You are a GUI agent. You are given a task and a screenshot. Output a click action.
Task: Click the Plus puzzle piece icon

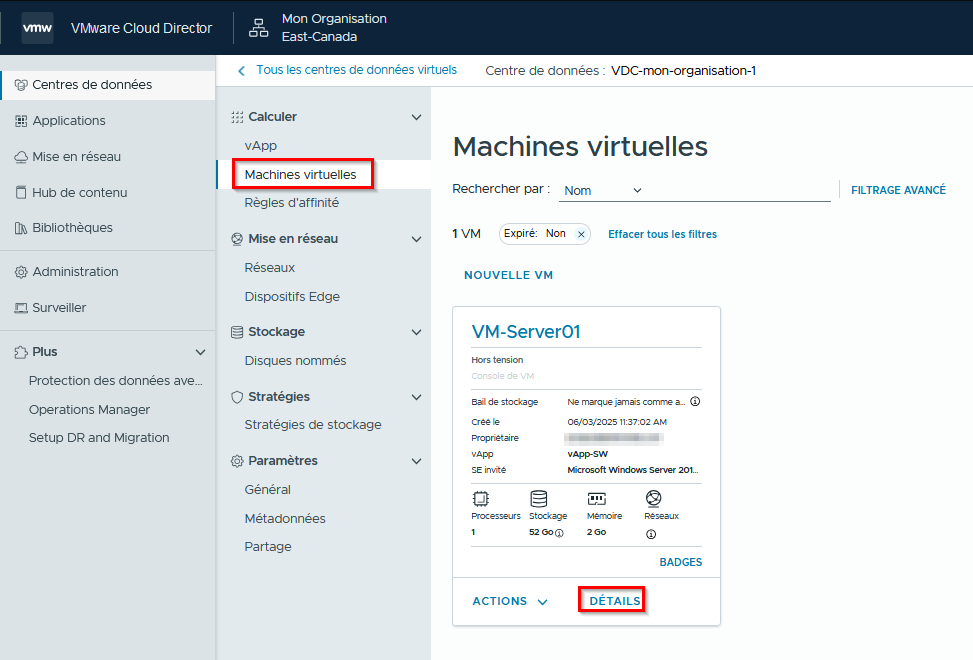[x=21, y=352]
